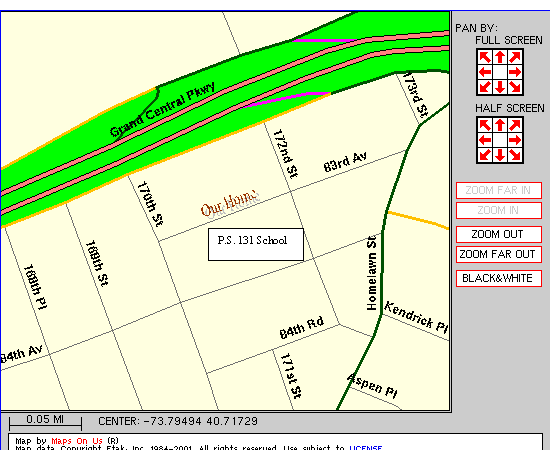Pan full screen up with top arrow

pyautogui.click(x=500, y=57)
